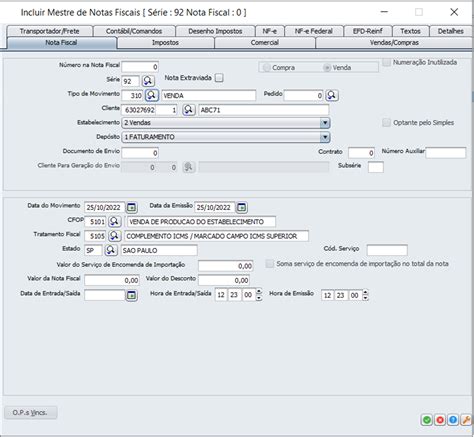Toggle the Optante pelo Simples checkbox
474x437 pixels.
(386, 123)
